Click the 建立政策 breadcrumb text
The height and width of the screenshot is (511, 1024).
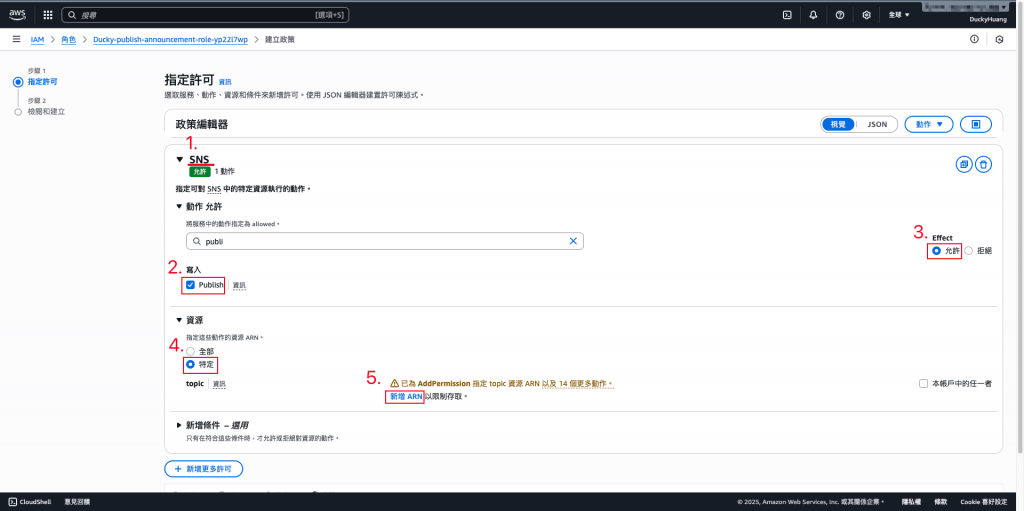[x=280, y=40]
